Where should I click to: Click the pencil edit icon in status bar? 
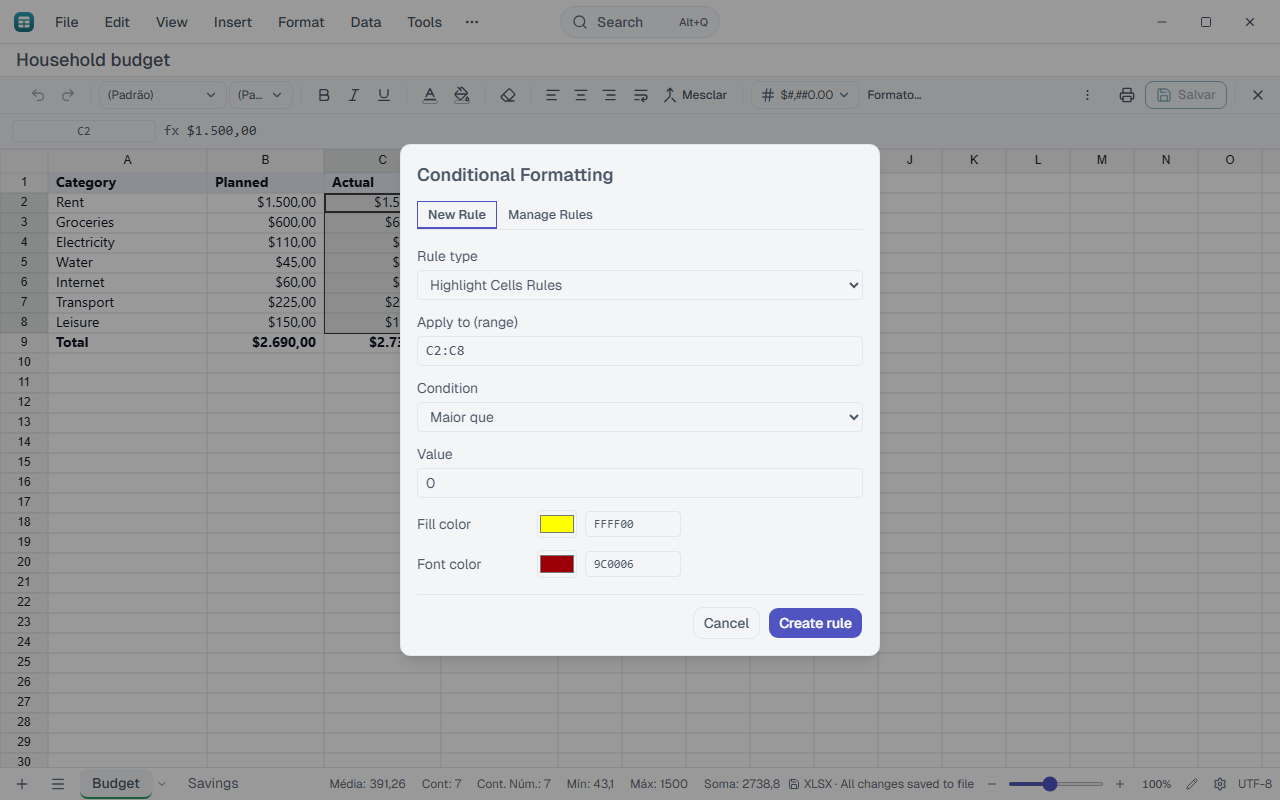(1192, 784)
